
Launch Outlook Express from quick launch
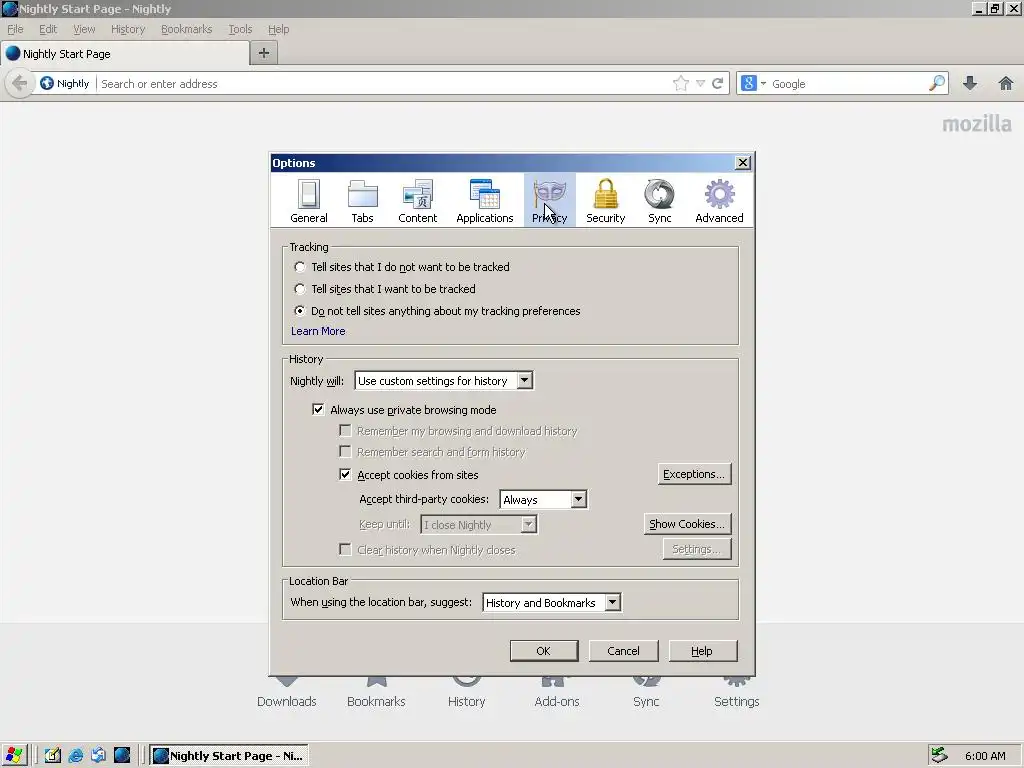point(99,756)
